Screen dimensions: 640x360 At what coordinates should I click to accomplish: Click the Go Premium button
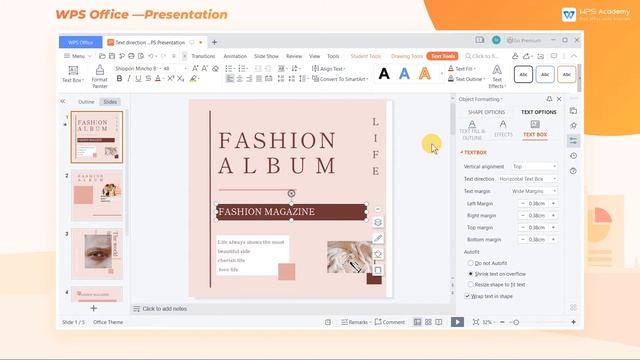524,40
